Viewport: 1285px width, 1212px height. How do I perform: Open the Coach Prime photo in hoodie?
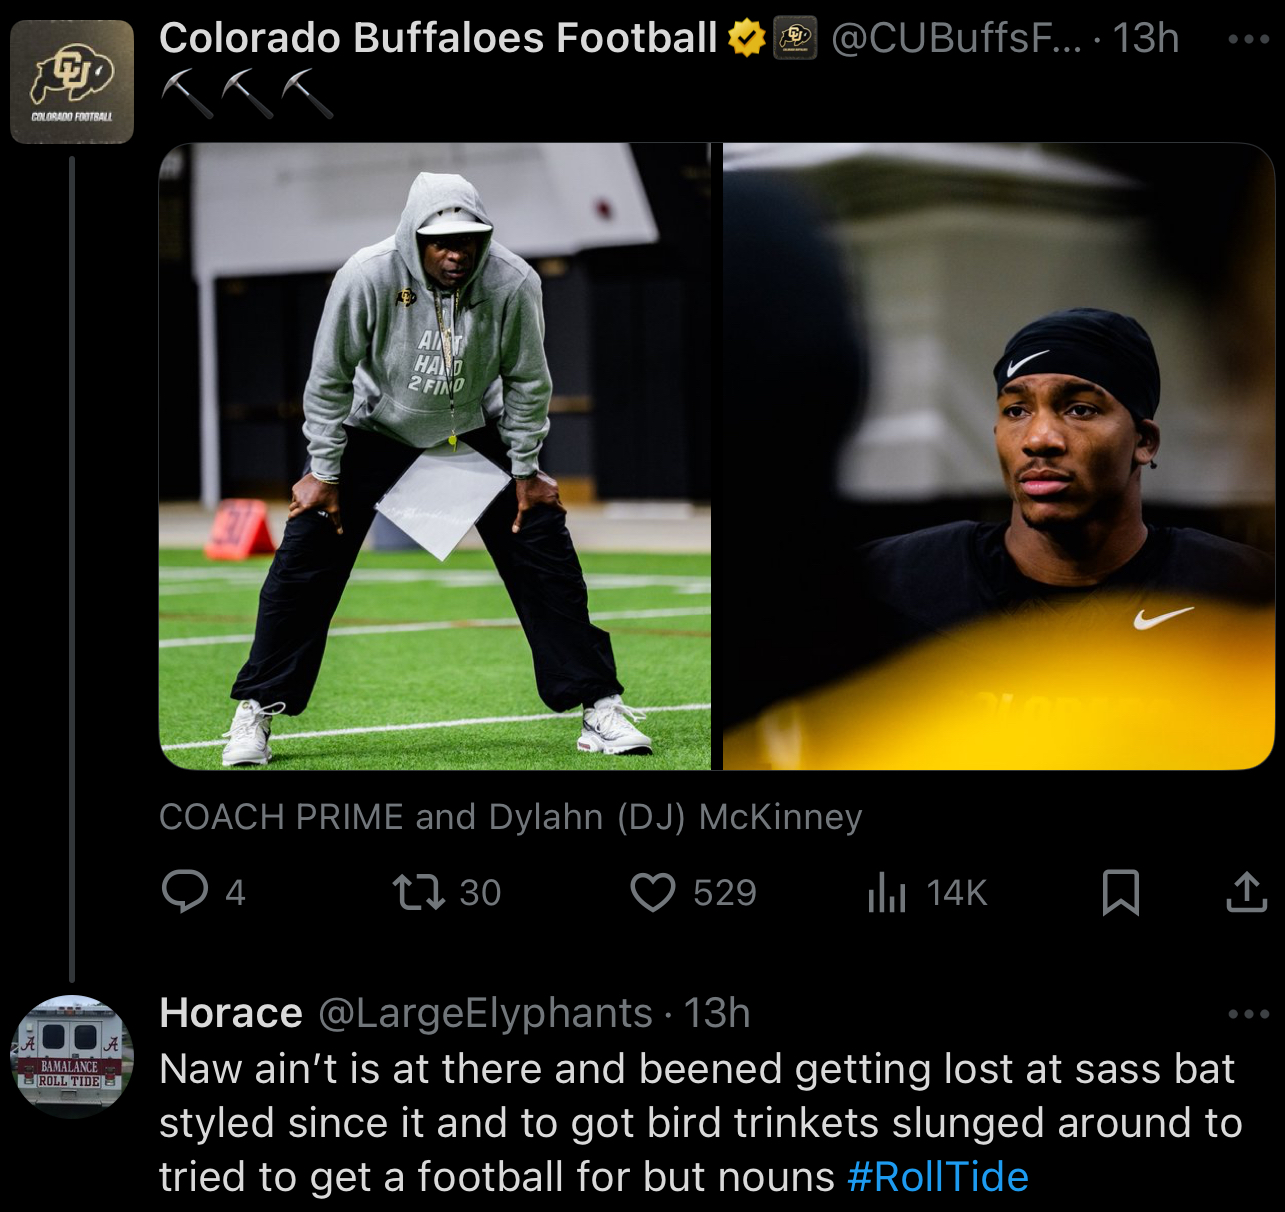coord(435,456)
